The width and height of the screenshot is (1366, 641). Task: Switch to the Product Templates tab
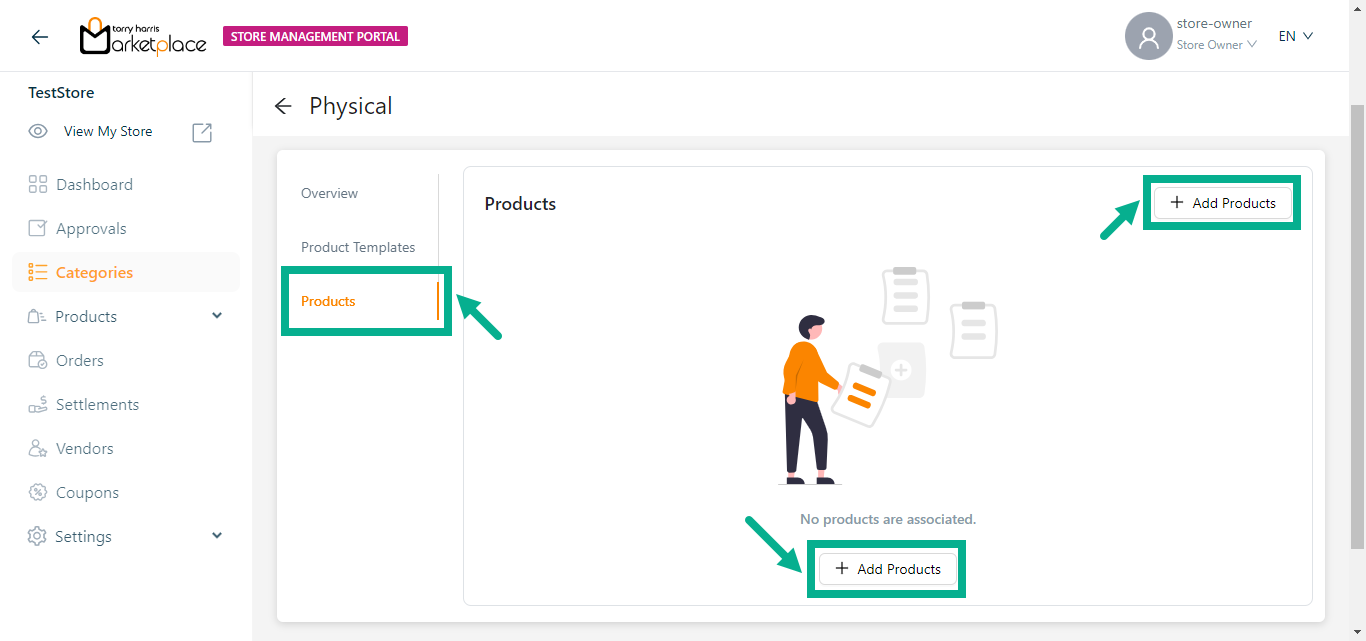358,247
